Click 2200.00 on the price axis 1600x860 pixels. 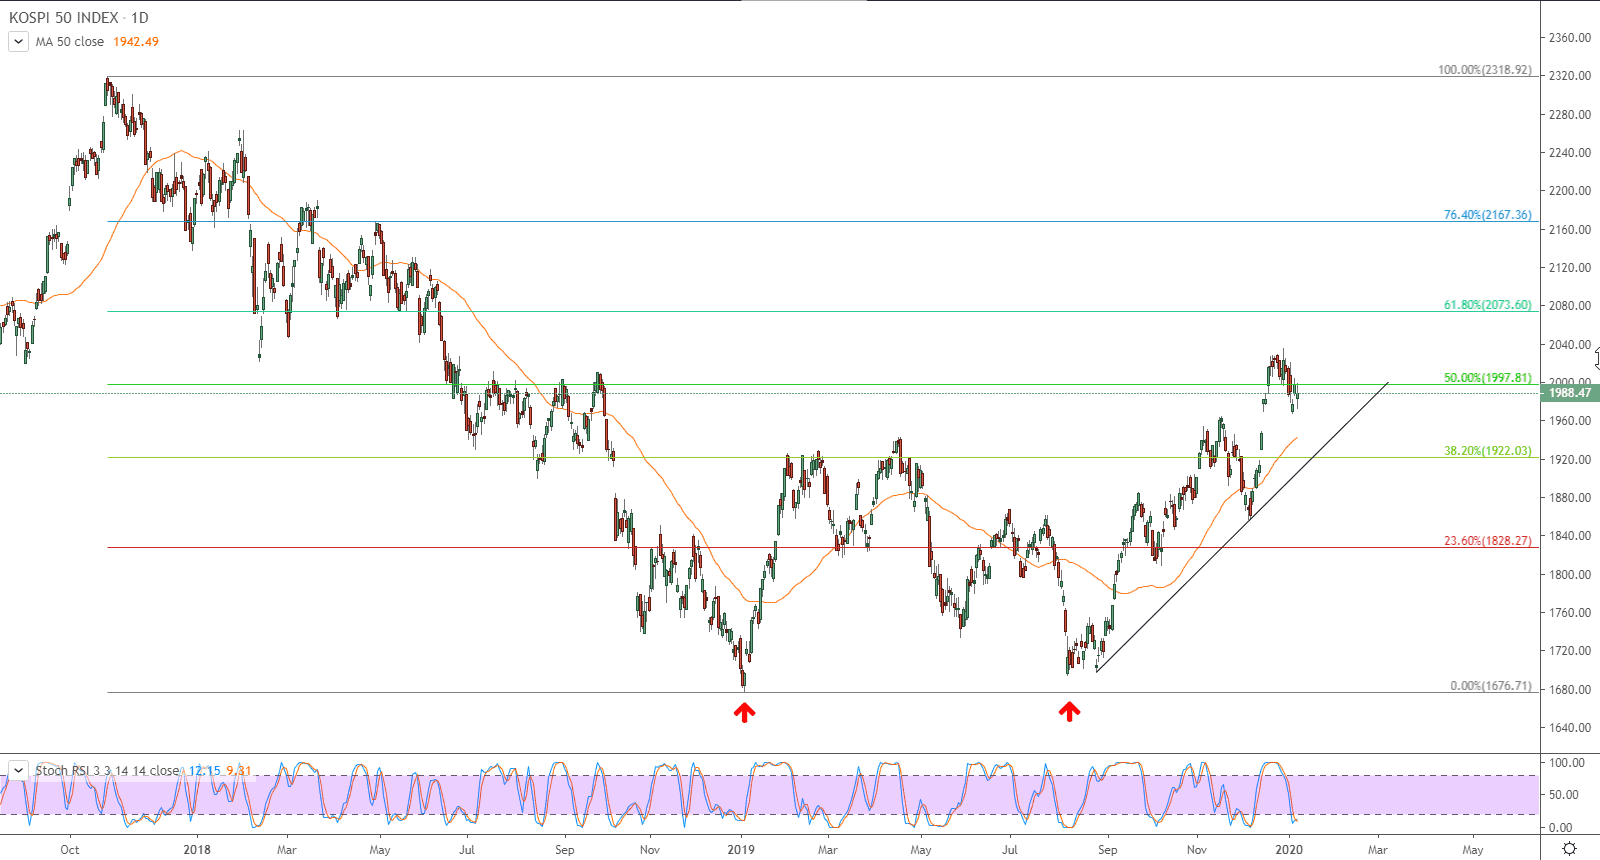1570,191
